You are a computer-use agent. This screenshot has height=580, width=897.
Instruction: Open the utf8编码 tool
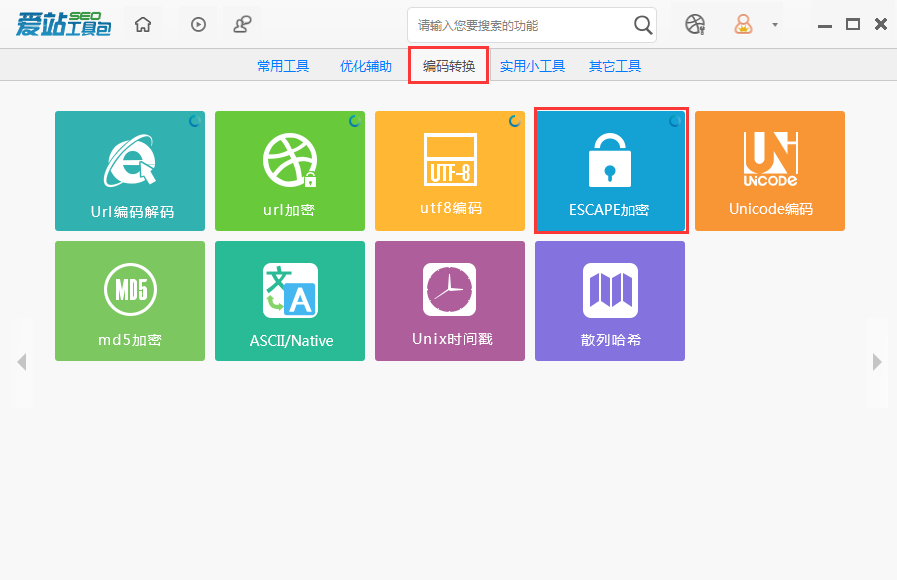[449, 170]
